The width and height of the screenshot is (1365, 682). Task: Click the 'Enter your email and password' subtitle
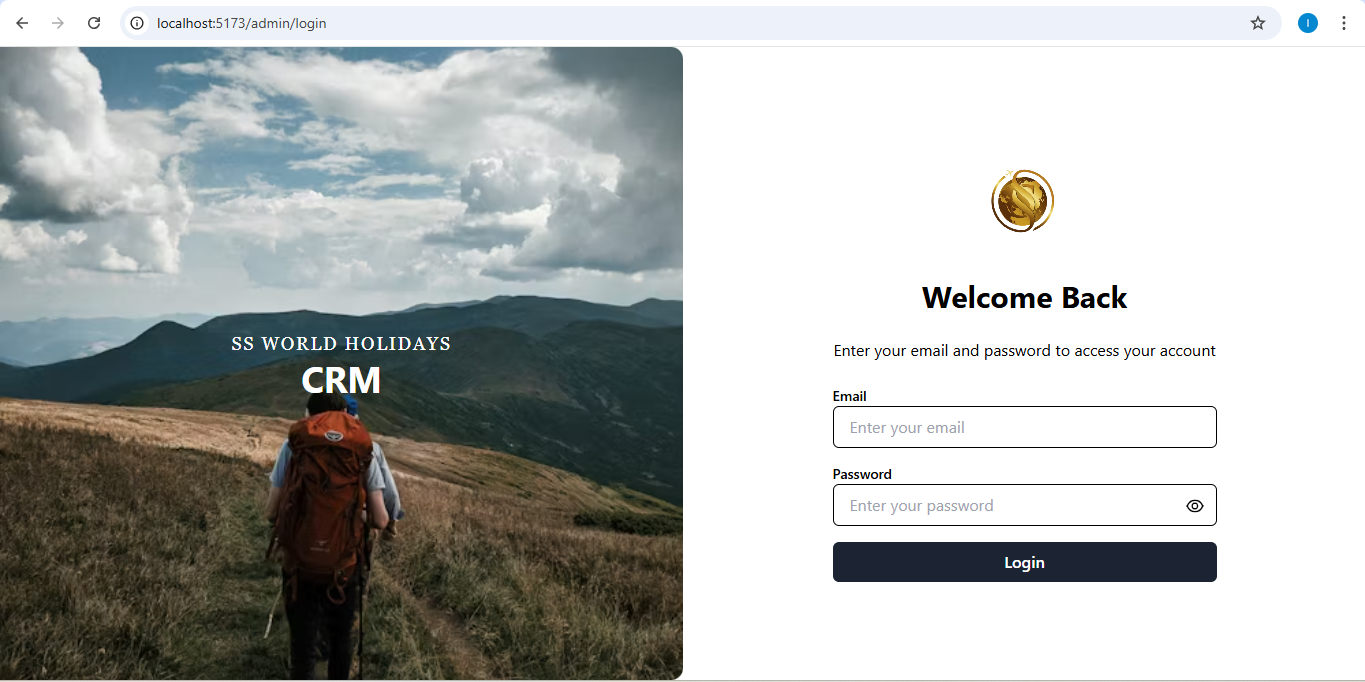click(x=1025, y=351)
